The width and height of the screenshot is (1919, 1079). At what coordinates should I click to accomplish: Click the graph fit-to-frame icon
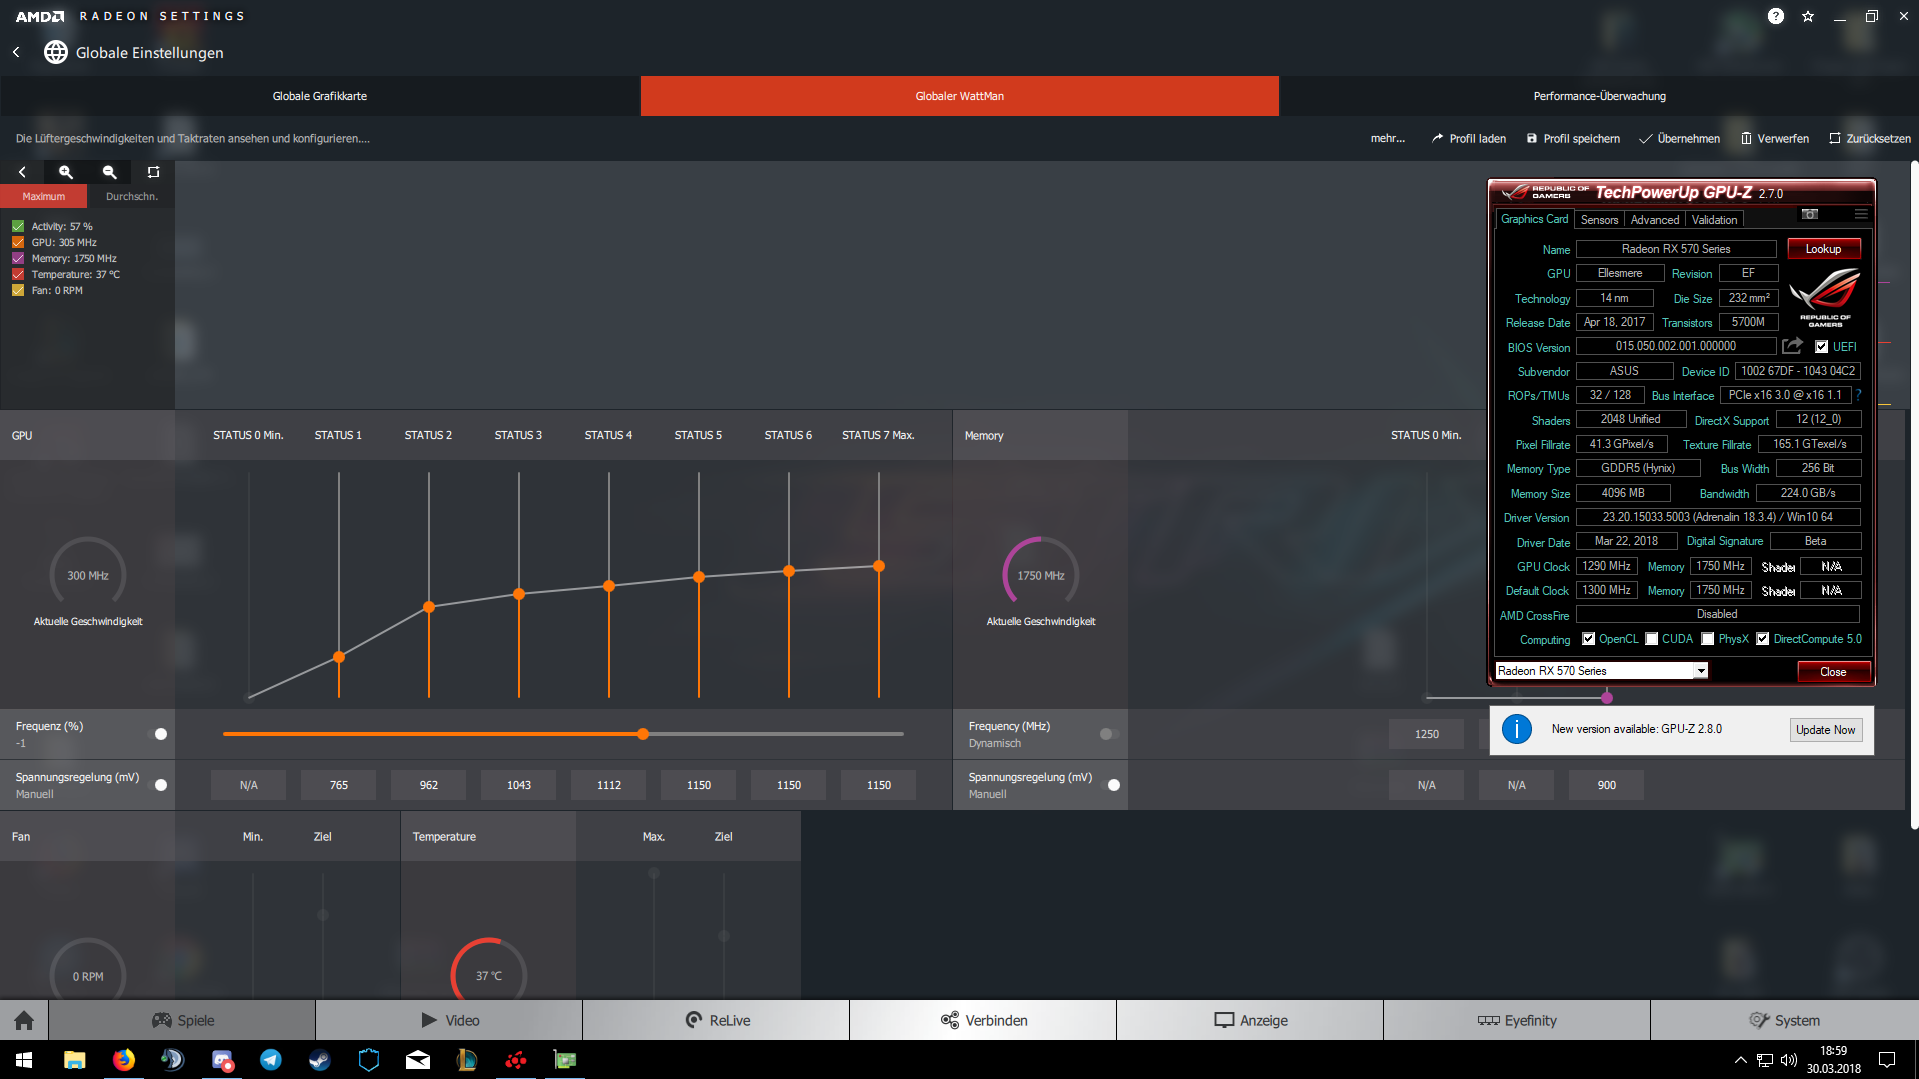pos(153,172)
